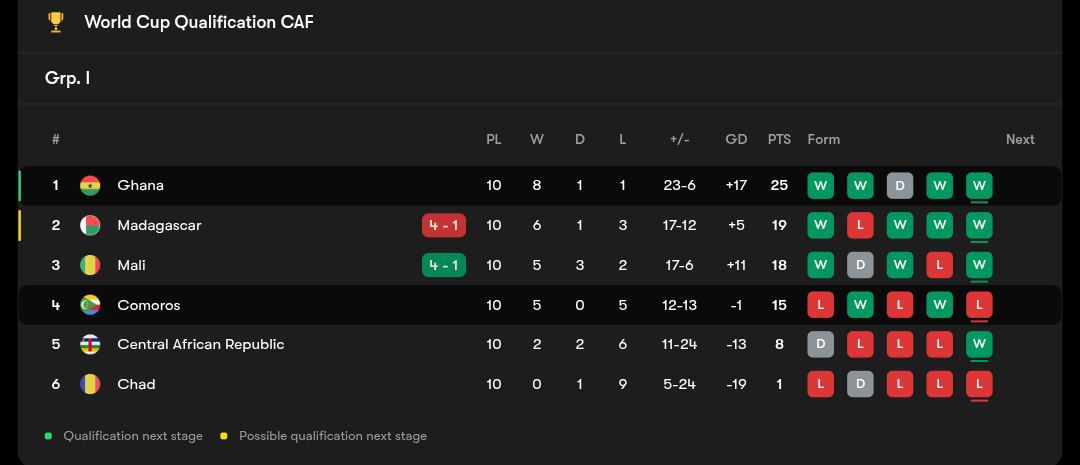Sort the table by GD column header
This screenshot has width=1080, height=465.
click(x=736, y=139)
